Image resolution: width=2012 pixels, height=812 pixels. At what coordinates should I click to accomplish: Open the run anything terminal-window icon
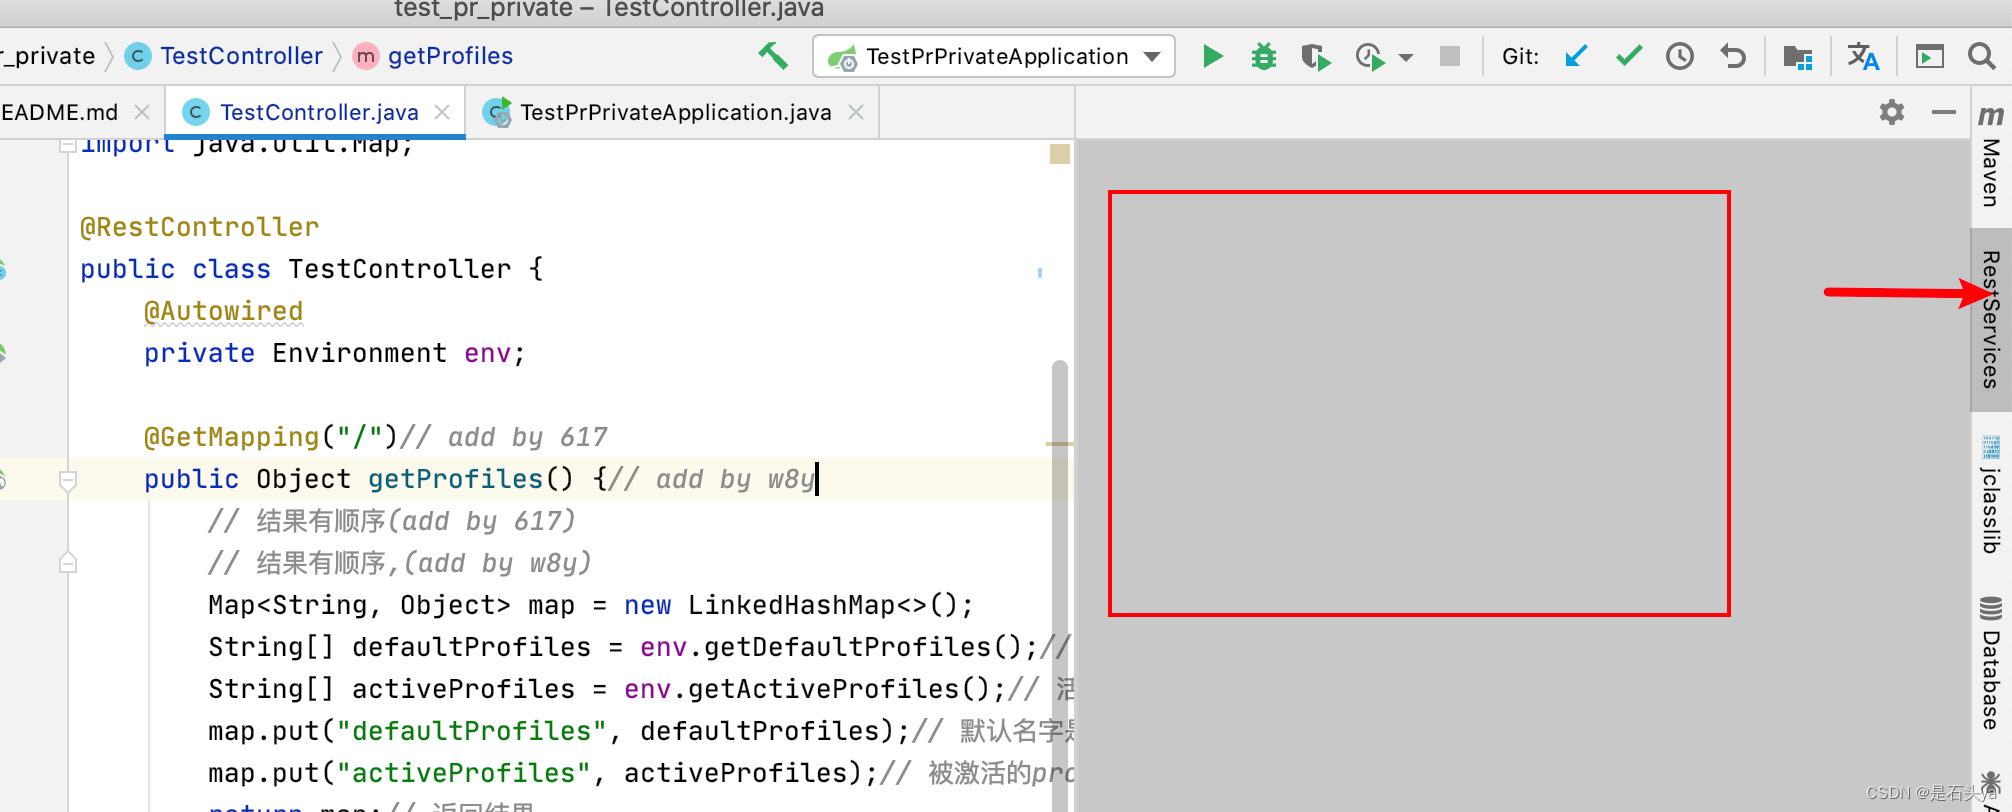point(1930,57)
